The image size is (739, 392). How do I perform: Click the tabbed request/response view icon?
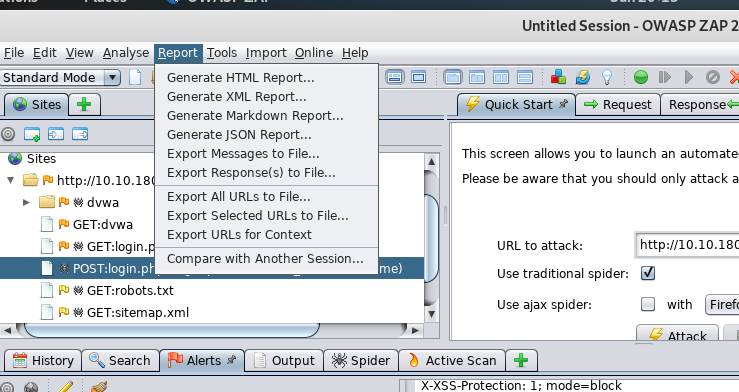[453, 77]
